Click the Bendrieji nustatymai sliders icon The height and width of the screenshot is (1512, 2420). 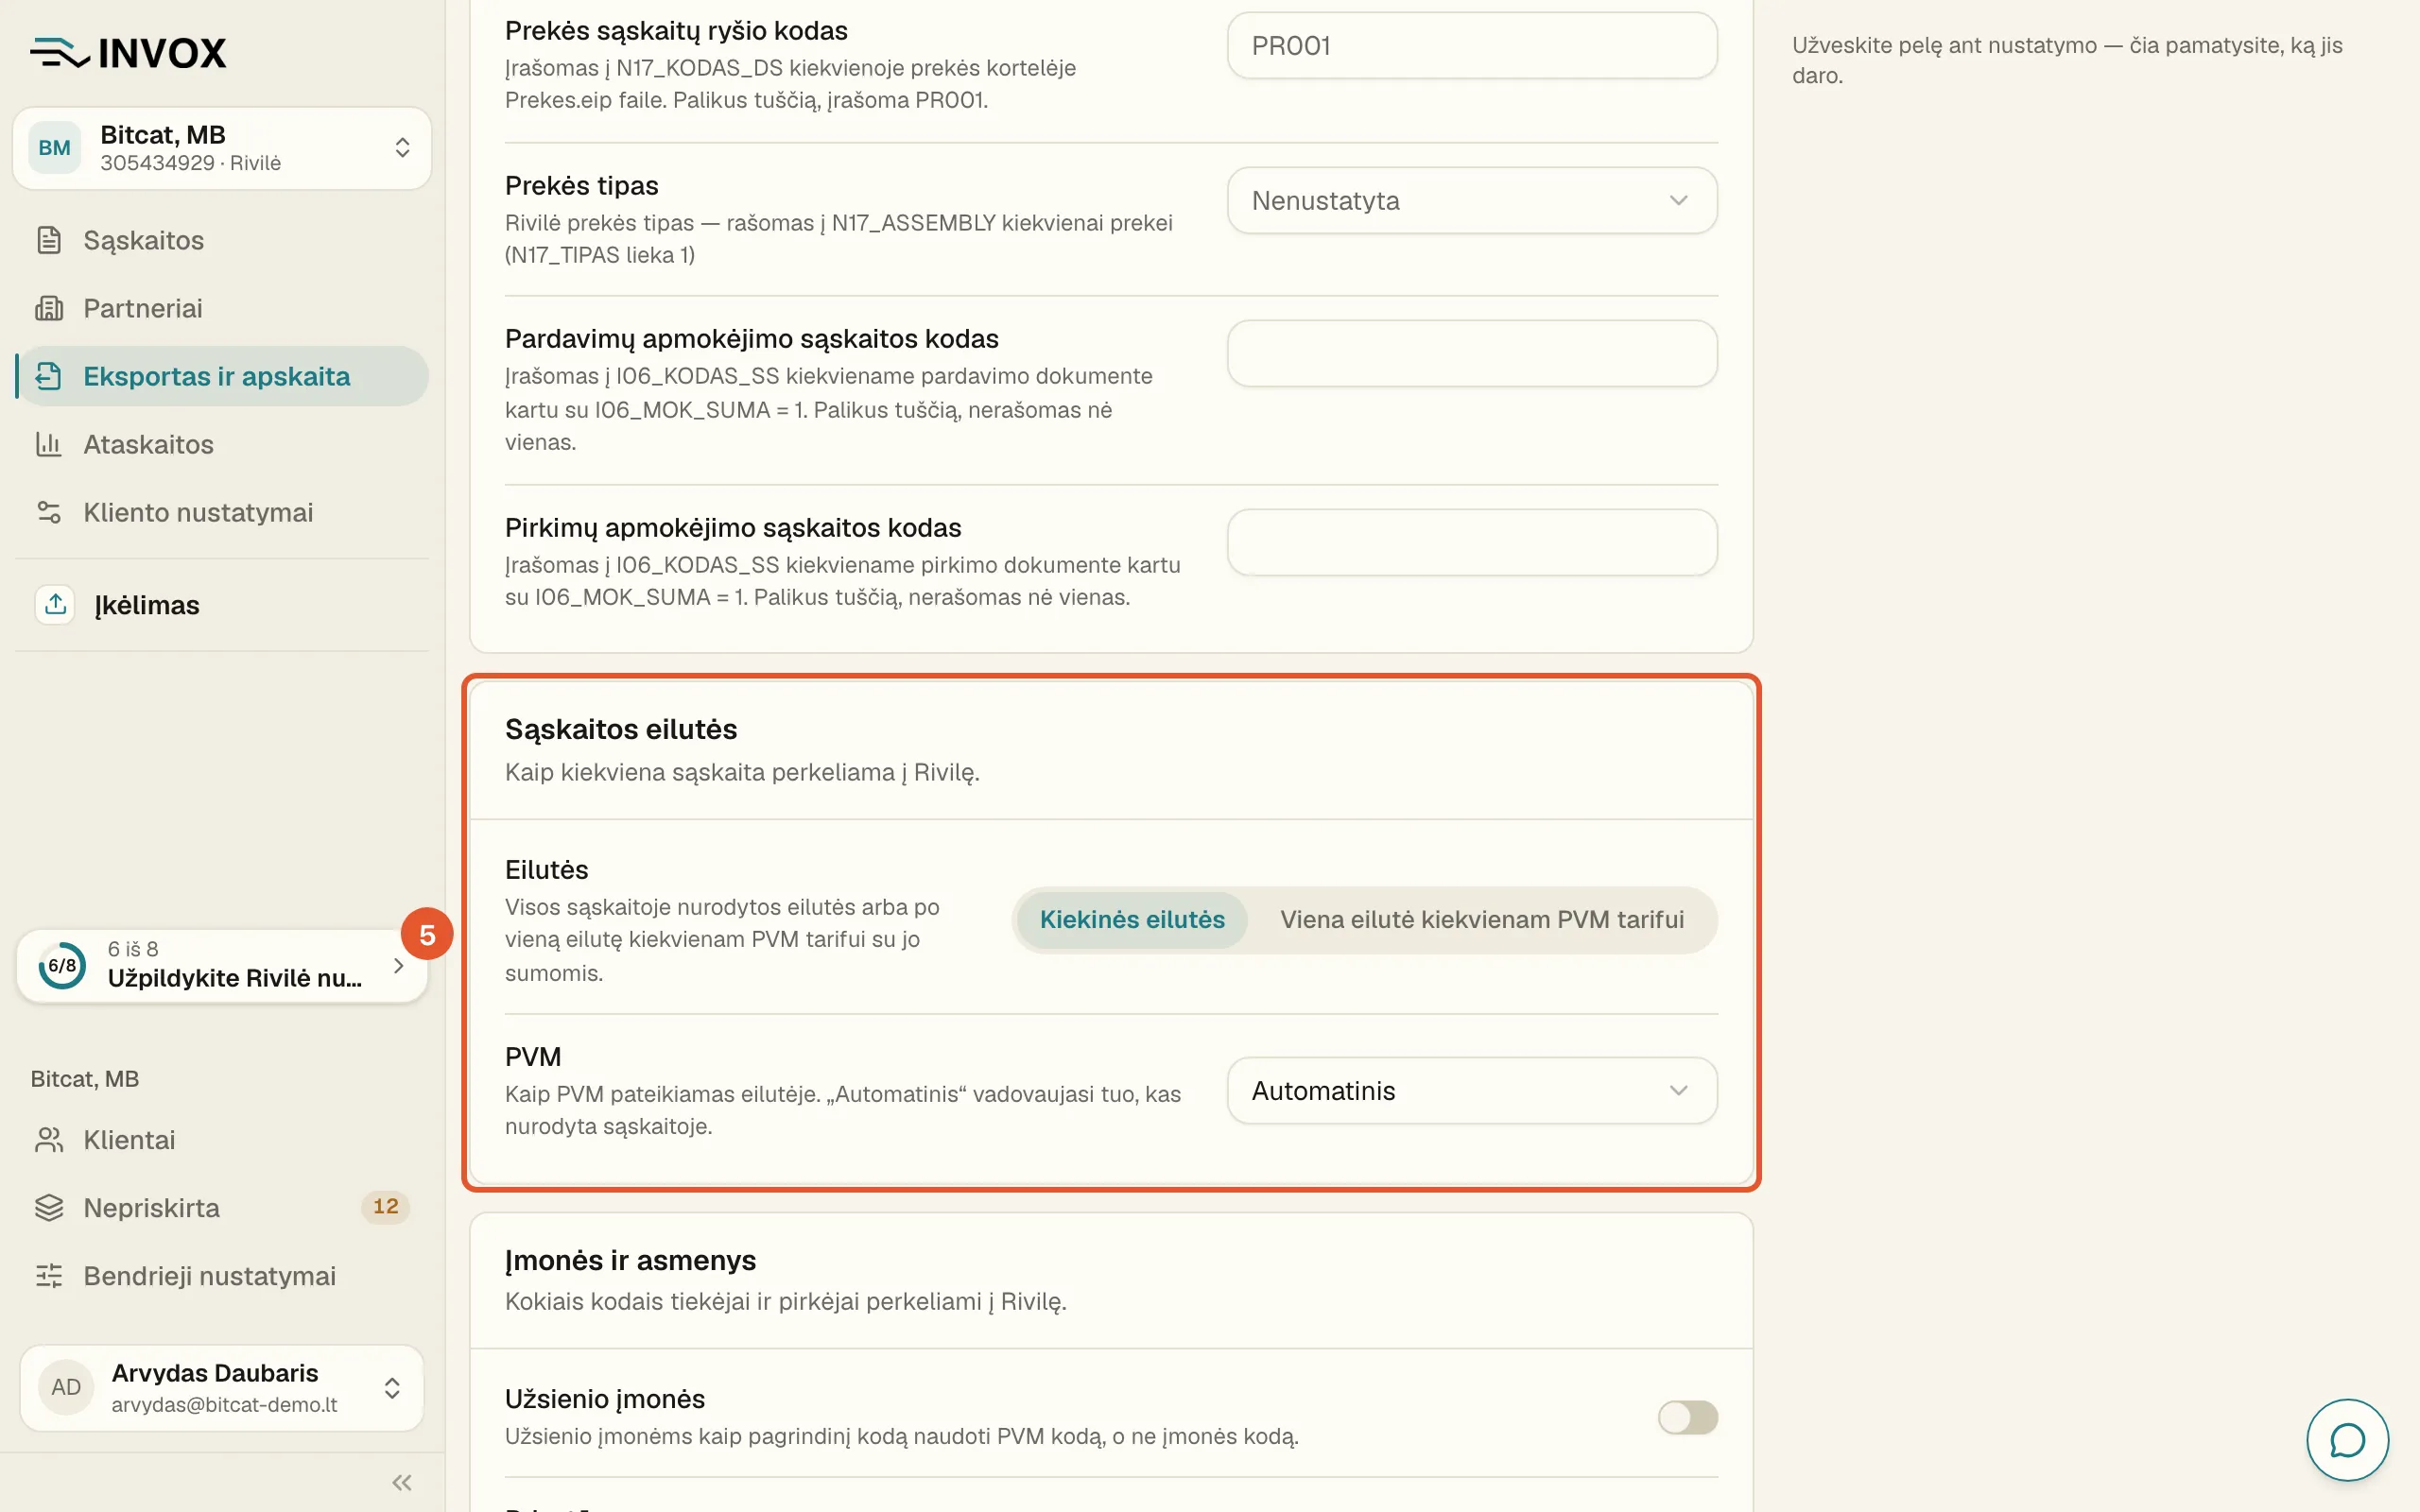[49, 1276]
